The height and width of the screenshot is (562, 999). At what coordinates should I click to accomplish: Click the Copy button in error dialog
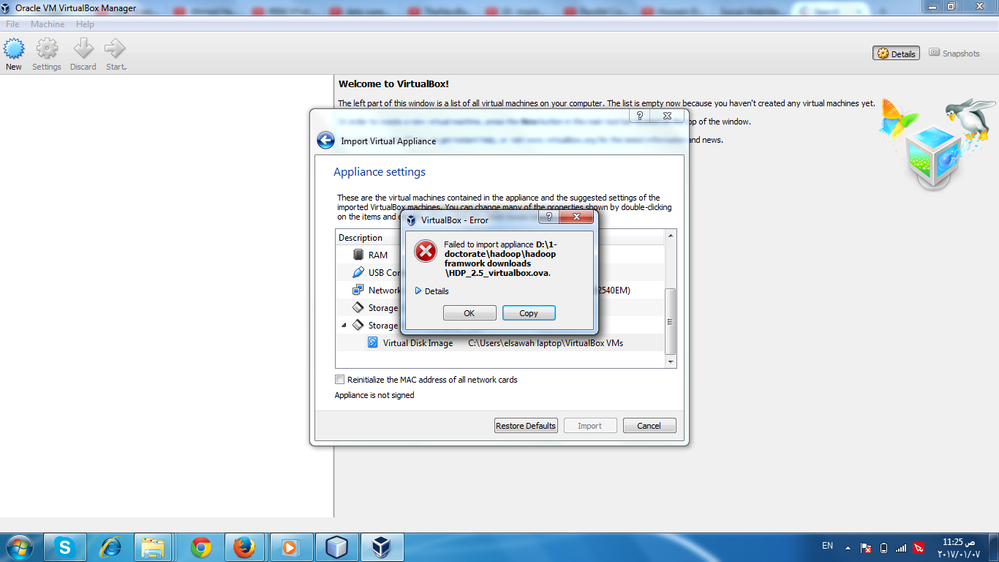coord(528,313)
